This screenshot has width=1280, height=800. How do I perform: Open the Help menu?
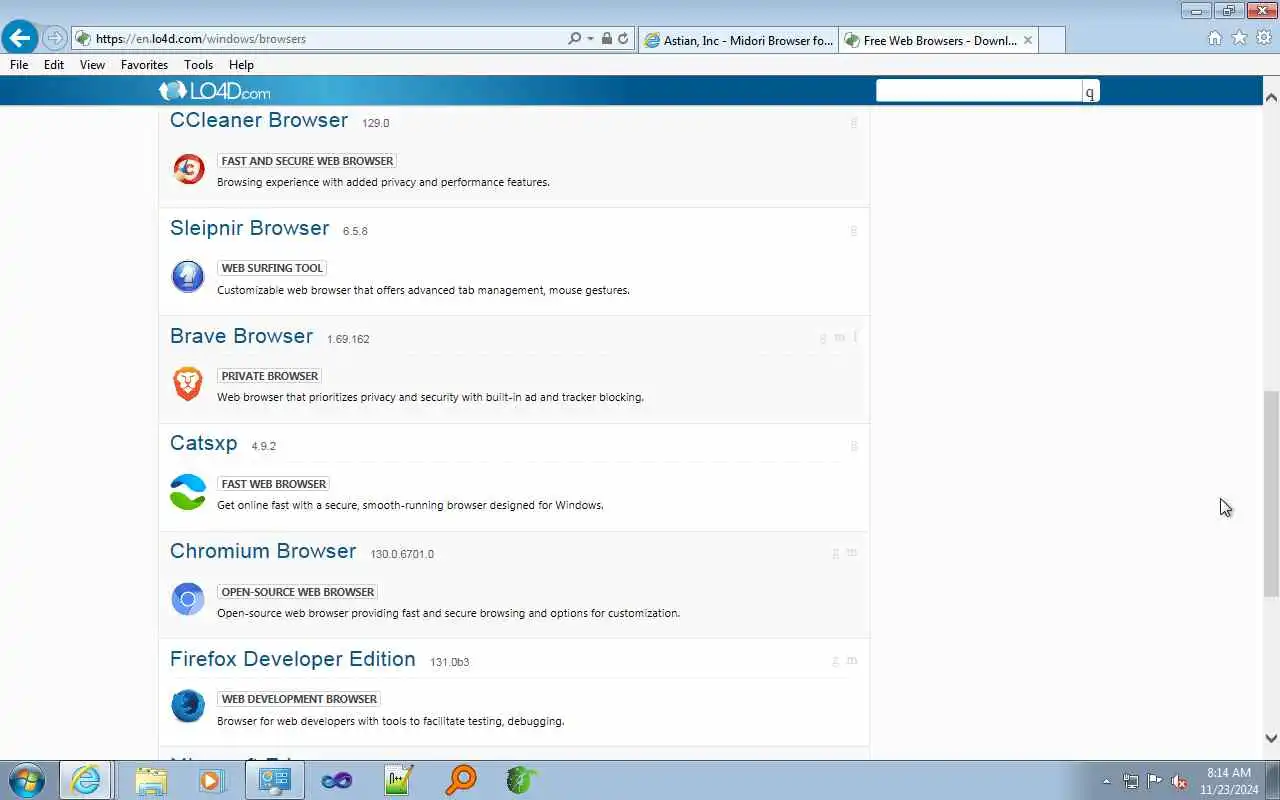click(x=241, y=64)
